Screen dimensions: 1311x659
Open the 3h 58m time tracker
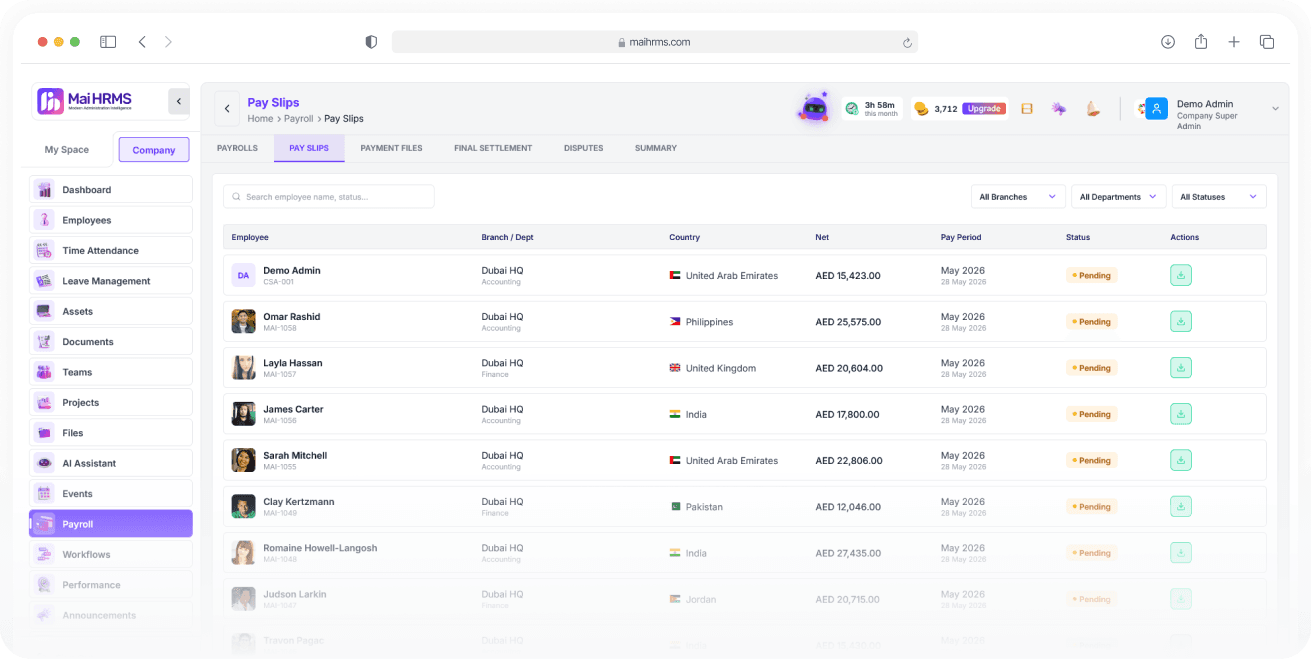point(872,108)
